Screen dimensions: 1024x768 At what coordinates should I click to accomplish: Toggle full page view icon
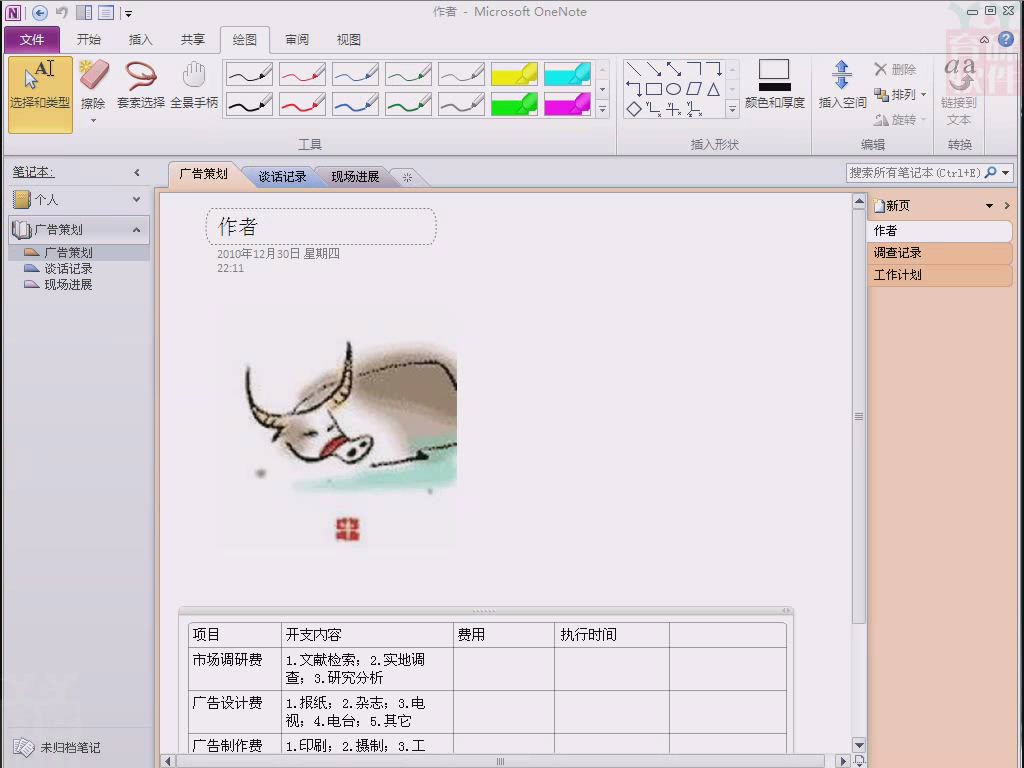[x=106, y=12]
